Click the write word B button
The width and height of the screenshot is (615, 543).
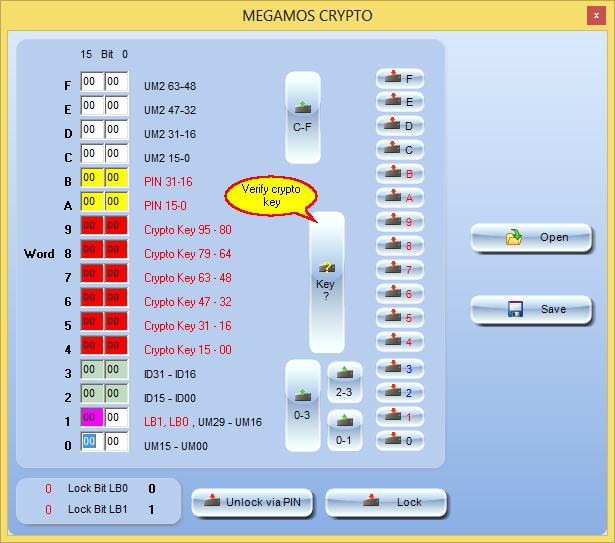click(400, 174)
